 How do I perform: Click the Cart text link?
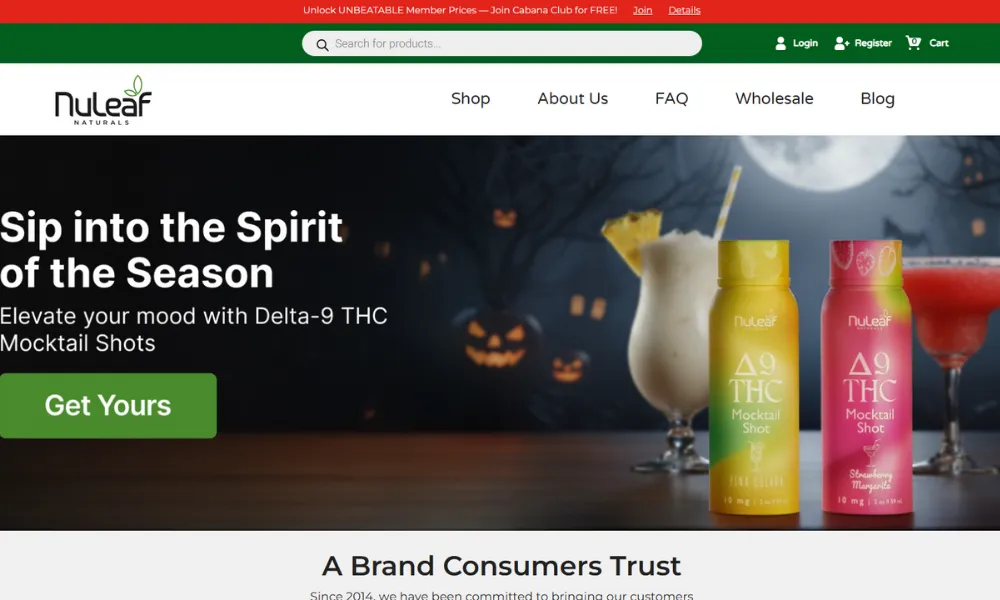pyautogui.click(x=939, y=43)
